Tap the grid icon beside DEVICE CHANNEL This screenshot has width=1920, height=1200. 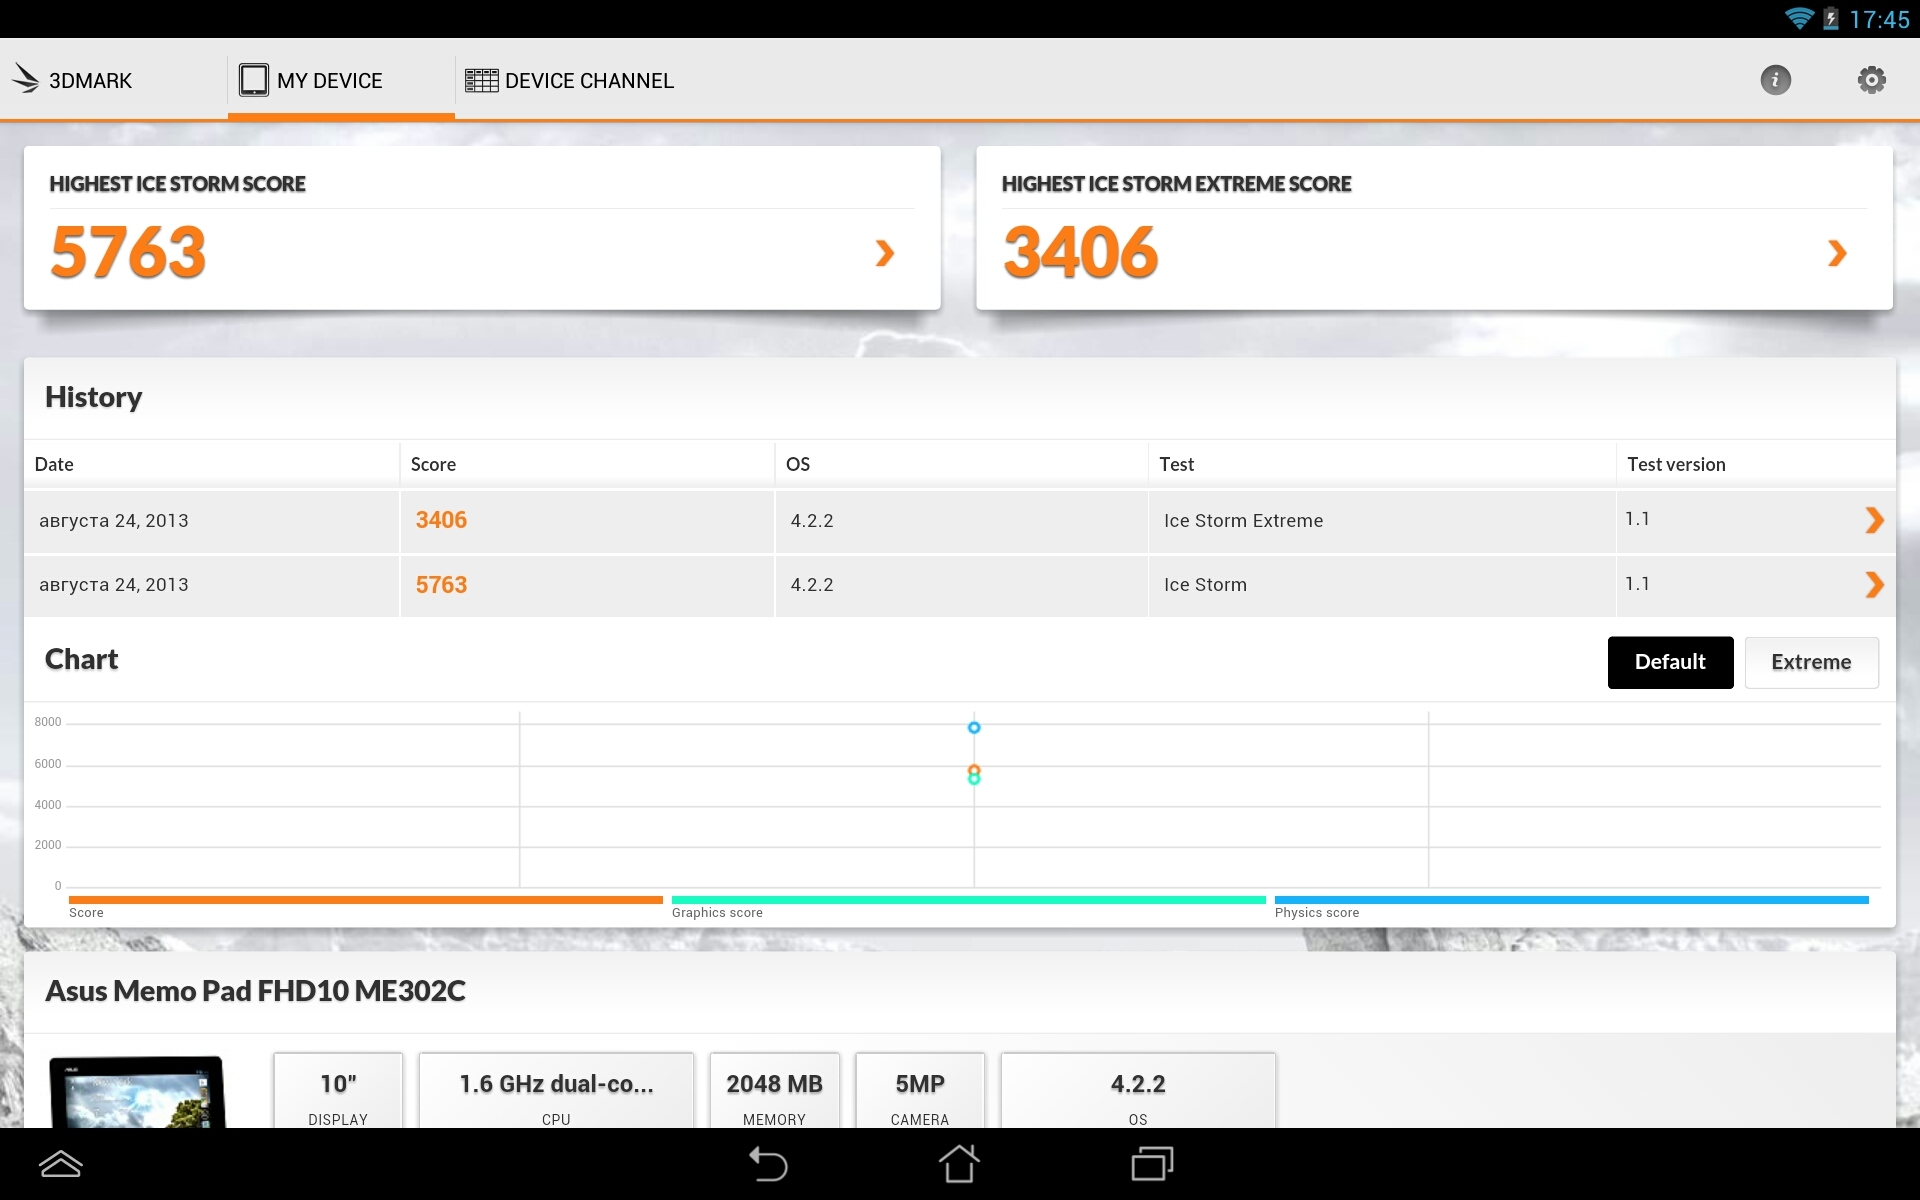click(481, 80)
